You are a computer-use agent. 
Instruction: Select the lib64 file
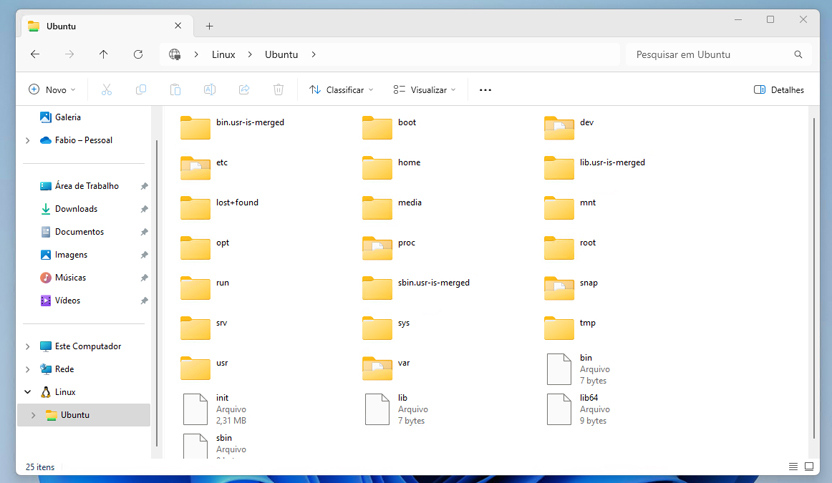578,409
